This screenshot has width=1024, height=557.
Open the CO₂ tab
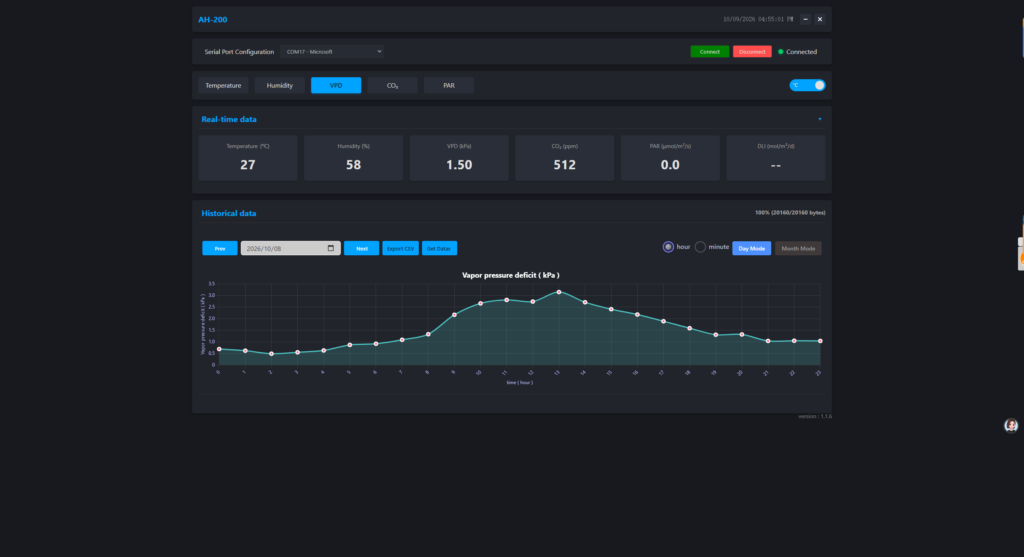click(x=392, y=86)
